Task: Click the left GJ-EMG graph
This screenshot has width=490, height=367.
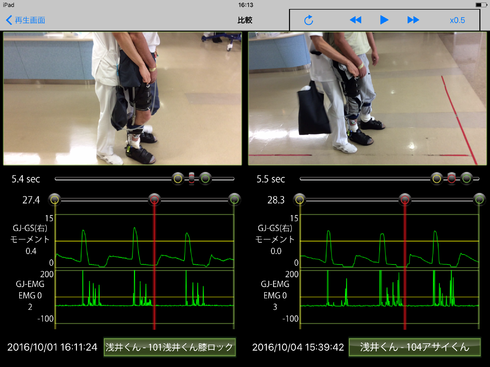Action: click(144, 297)
